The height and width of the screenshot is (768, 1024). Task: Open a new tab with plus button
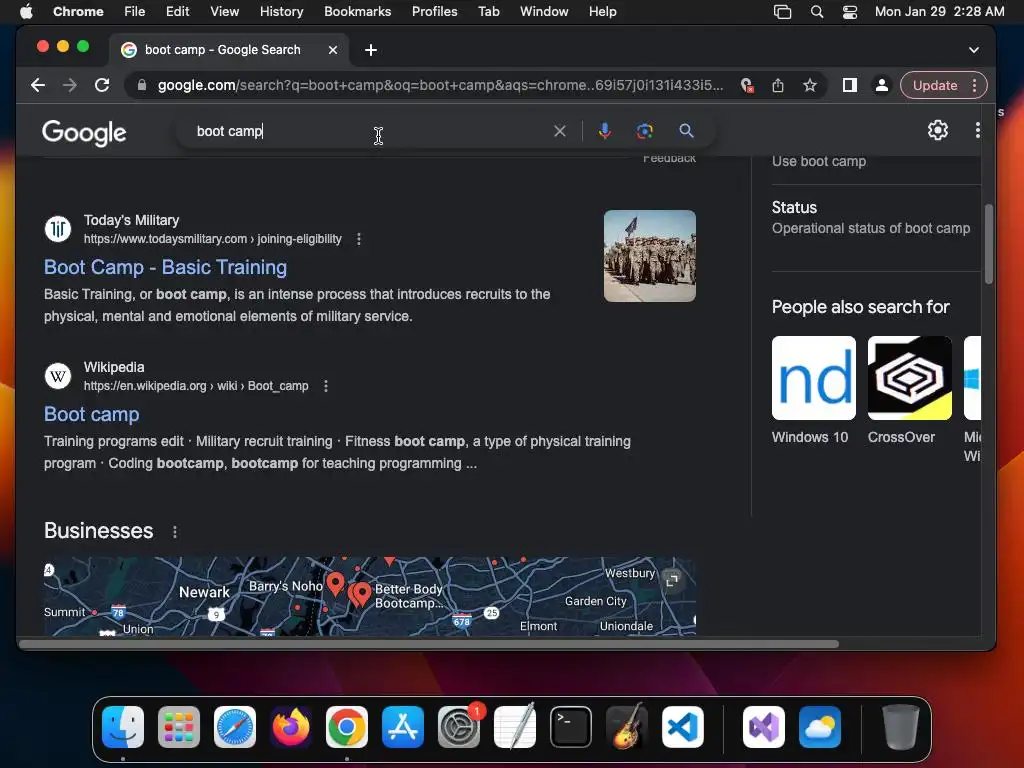371,50
